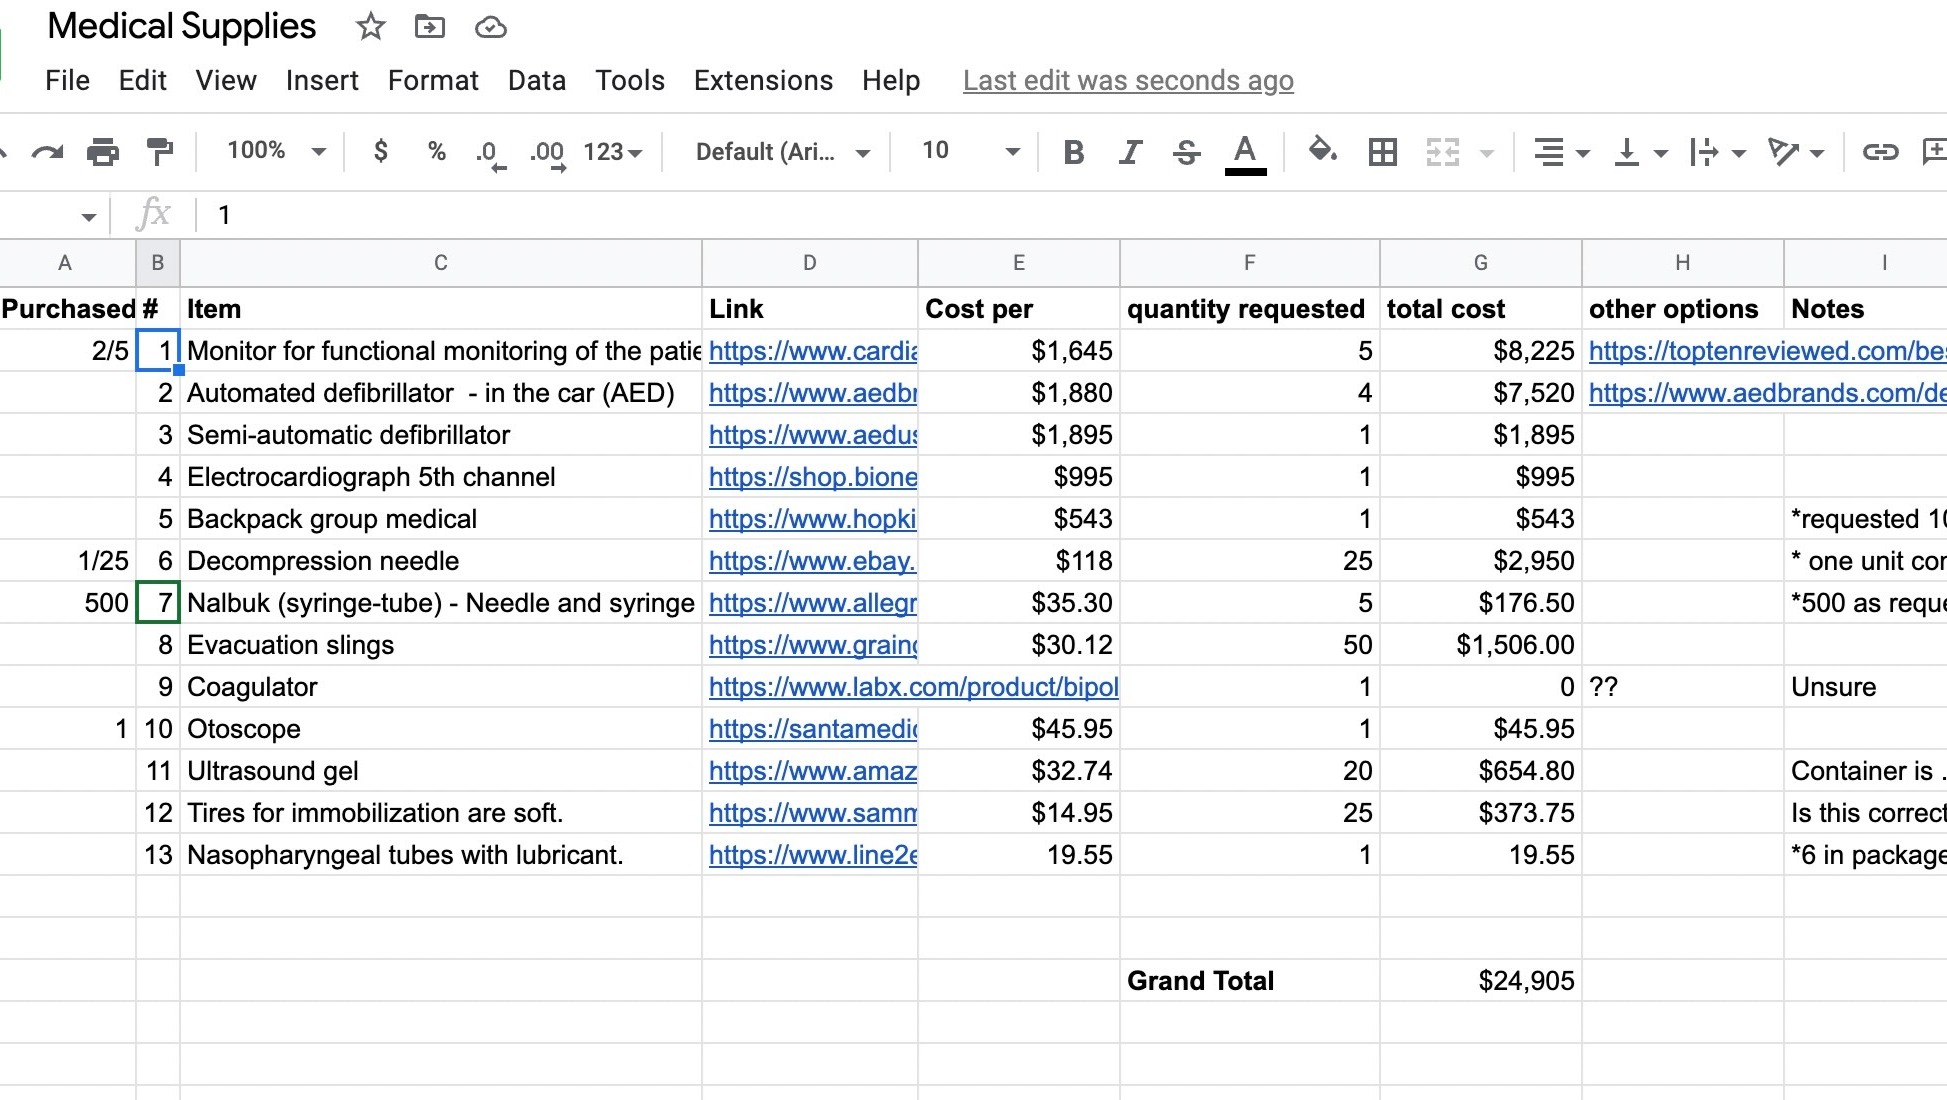The height and width of the screenshot is (1100, 1947).
Task: Open the Tools menu
Action: [630, 80]
